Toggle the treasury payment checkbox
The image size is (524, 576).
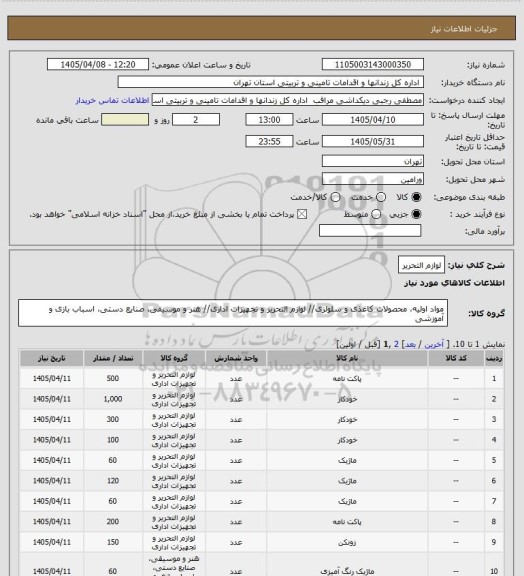[x=302, y=214]
